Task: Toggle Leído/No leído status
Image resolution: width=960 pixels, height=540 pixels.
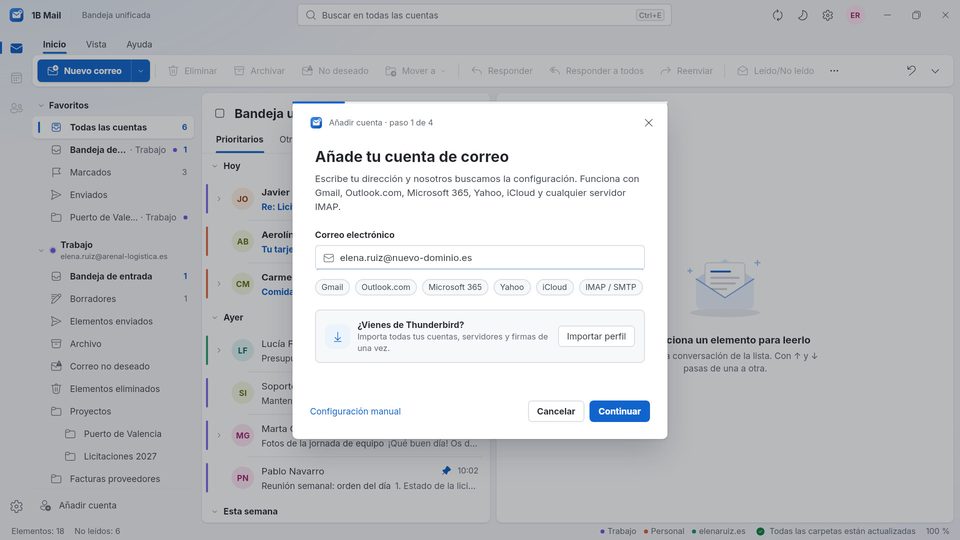Action: pyautogui.click(x=776, y=71)
